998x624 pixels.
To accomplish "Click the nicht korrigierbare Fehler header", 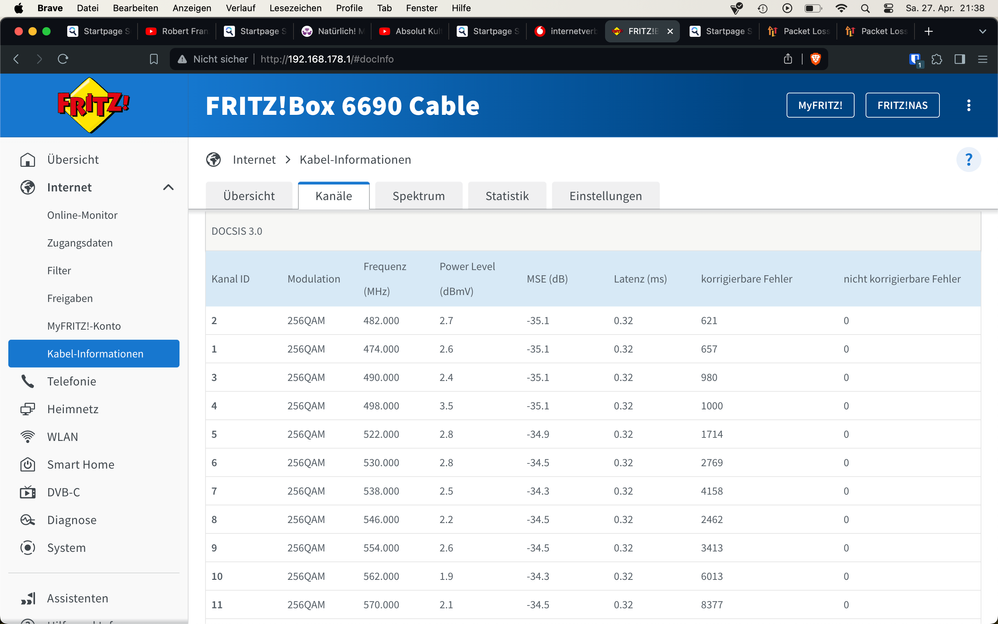I will coord(902,279).
